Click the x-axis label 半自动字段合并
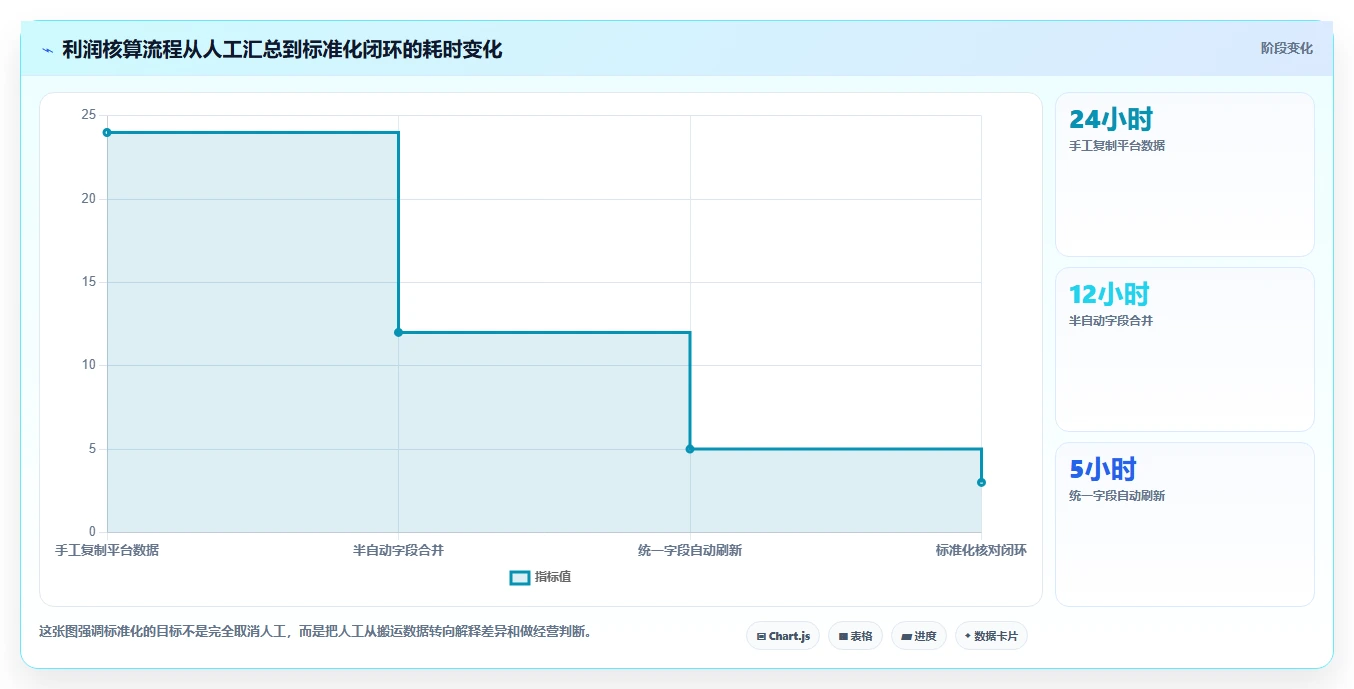1354x689 pixels. pos(398,550)
